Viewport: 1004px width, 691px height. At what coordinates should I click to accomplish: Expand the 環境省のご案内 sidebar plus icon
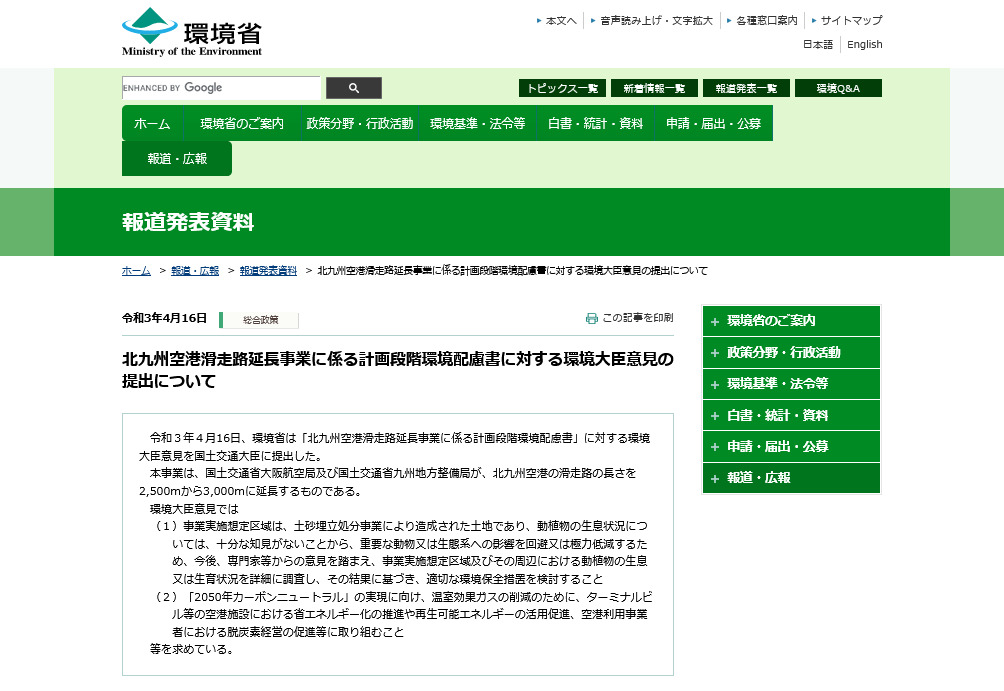(x=715, y=322)
